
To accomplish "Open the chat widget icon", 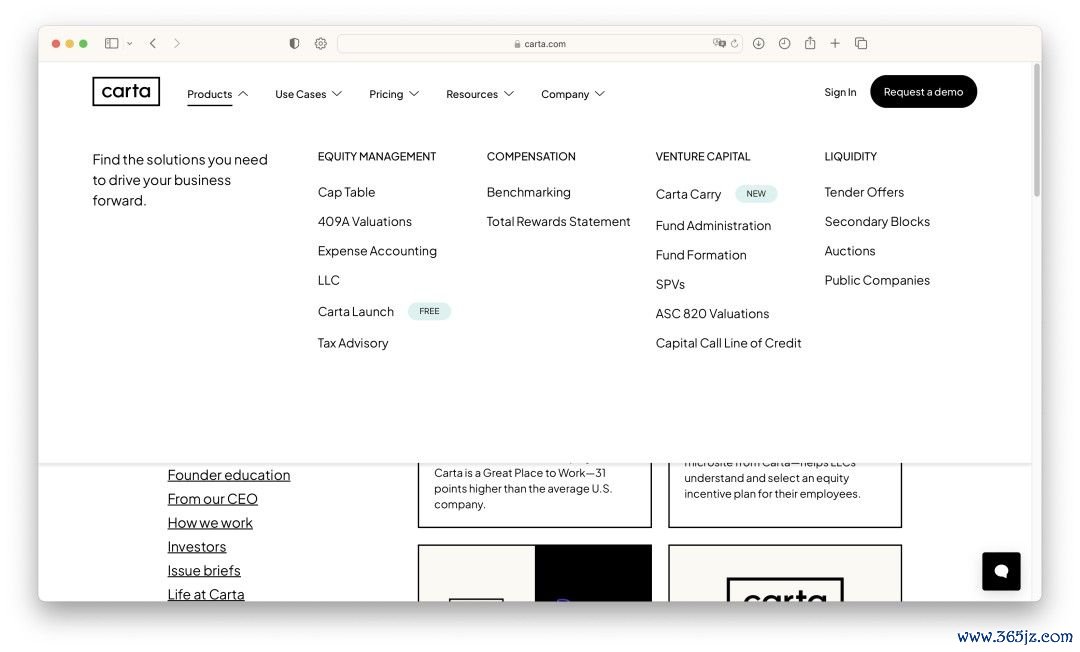I will pyautogui.click(x=1001, y=571).
